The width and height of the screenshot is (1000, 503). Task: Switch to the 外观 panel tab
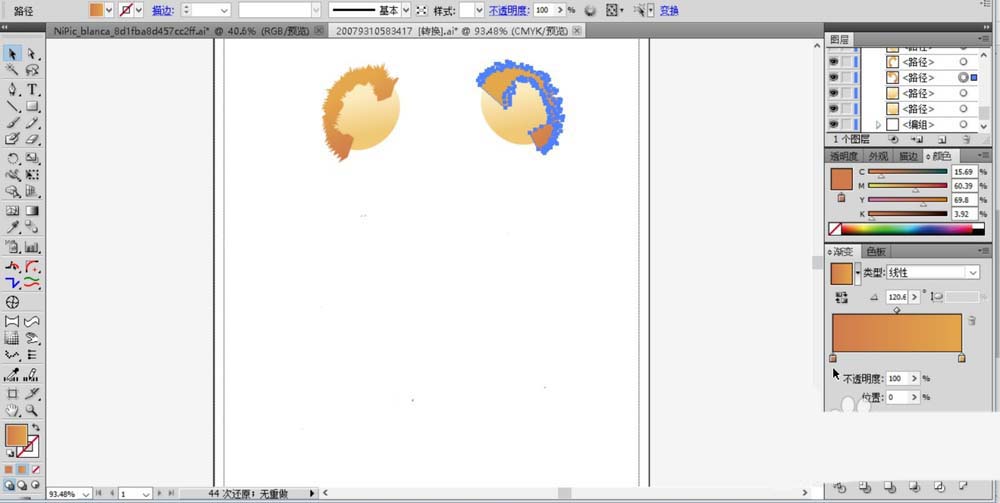coord(878,156)
